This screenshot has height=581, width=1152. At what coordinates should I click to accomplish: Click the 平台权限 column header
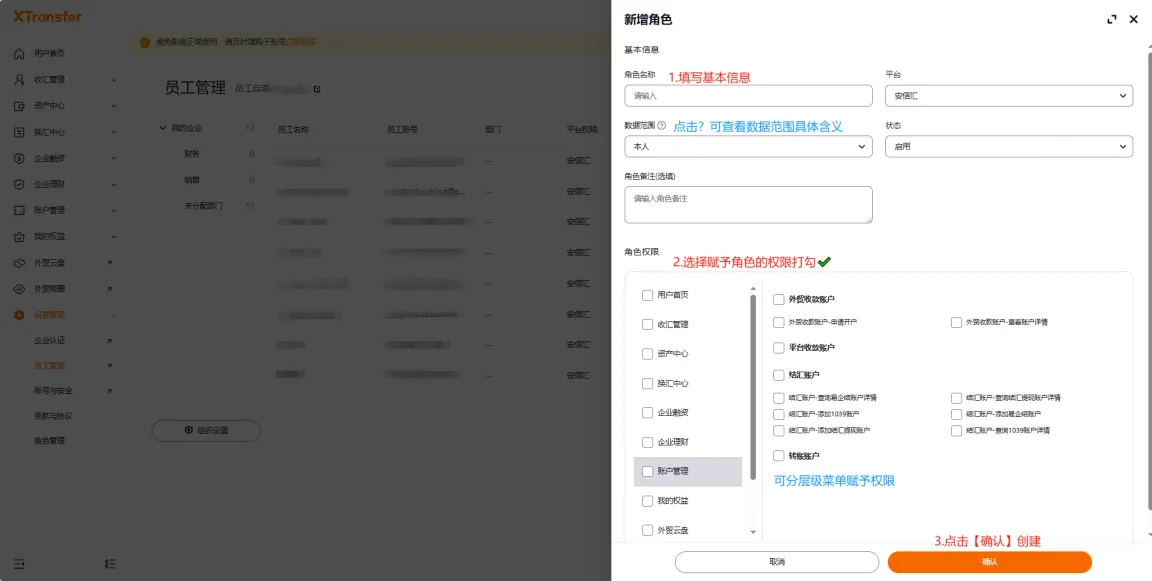tap(582, 129)
